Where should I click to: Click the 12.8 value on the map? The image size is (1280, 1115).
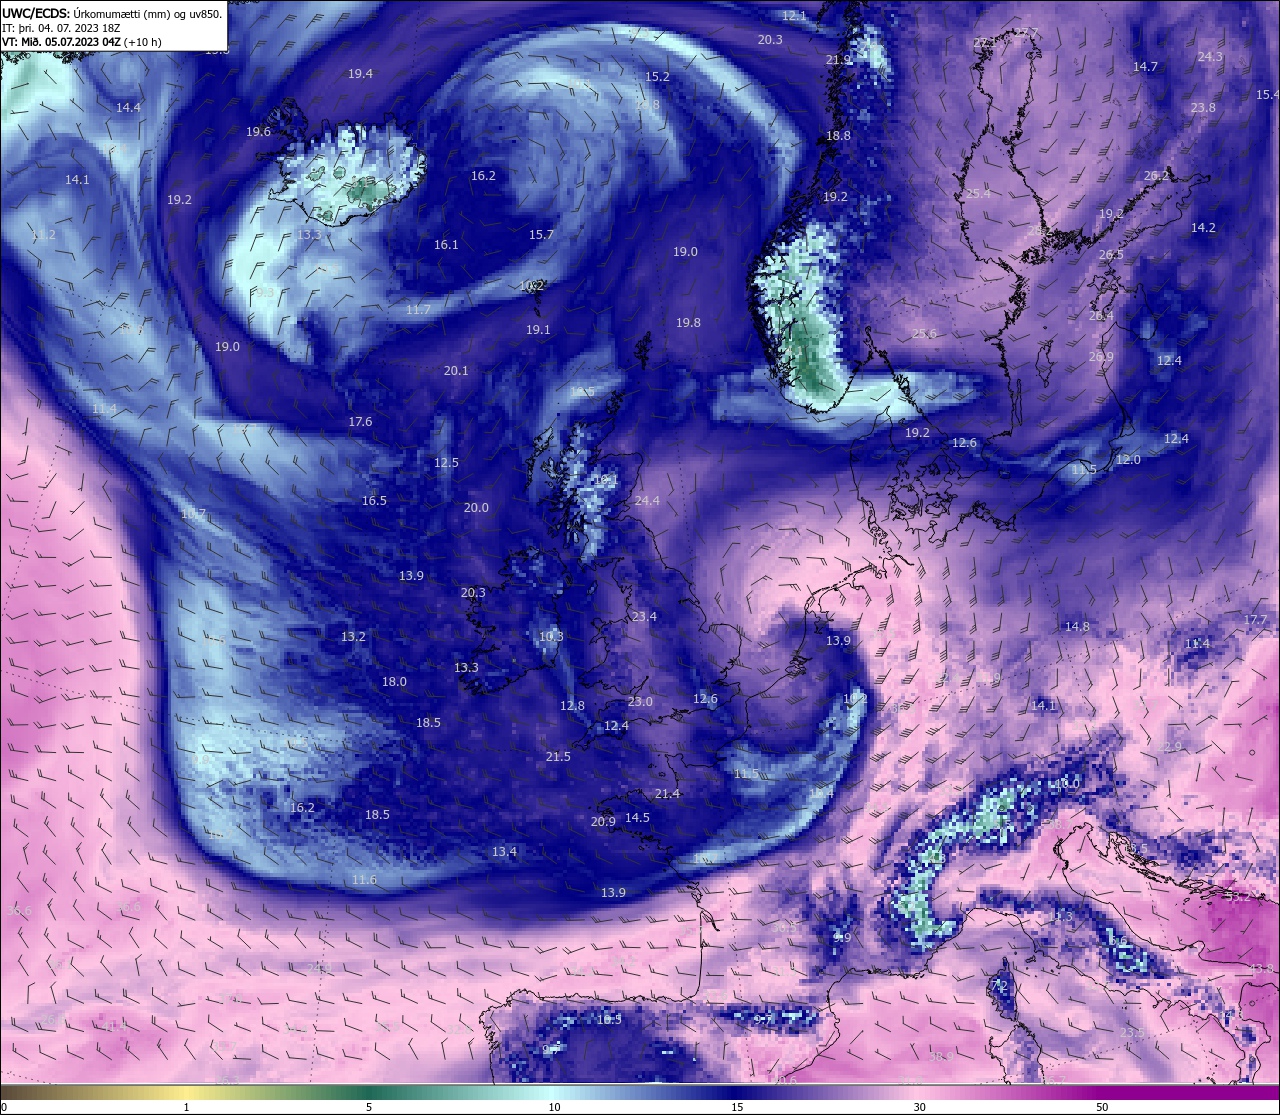pyautogui.click(x=572, y=706)
